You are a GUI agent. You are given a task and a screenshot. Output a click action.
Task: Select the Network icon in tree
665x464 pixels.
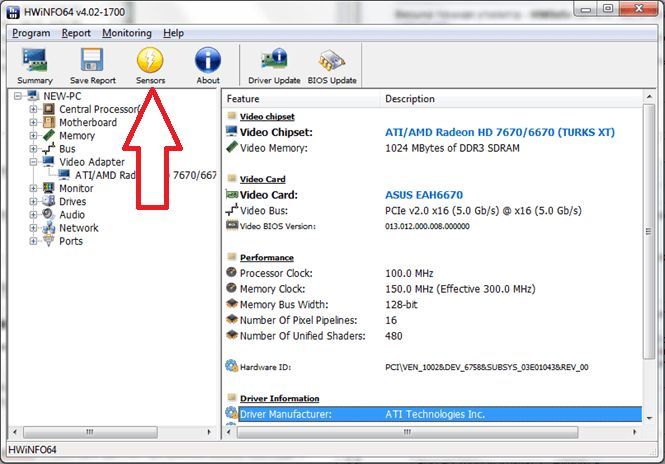pos(49,228)
